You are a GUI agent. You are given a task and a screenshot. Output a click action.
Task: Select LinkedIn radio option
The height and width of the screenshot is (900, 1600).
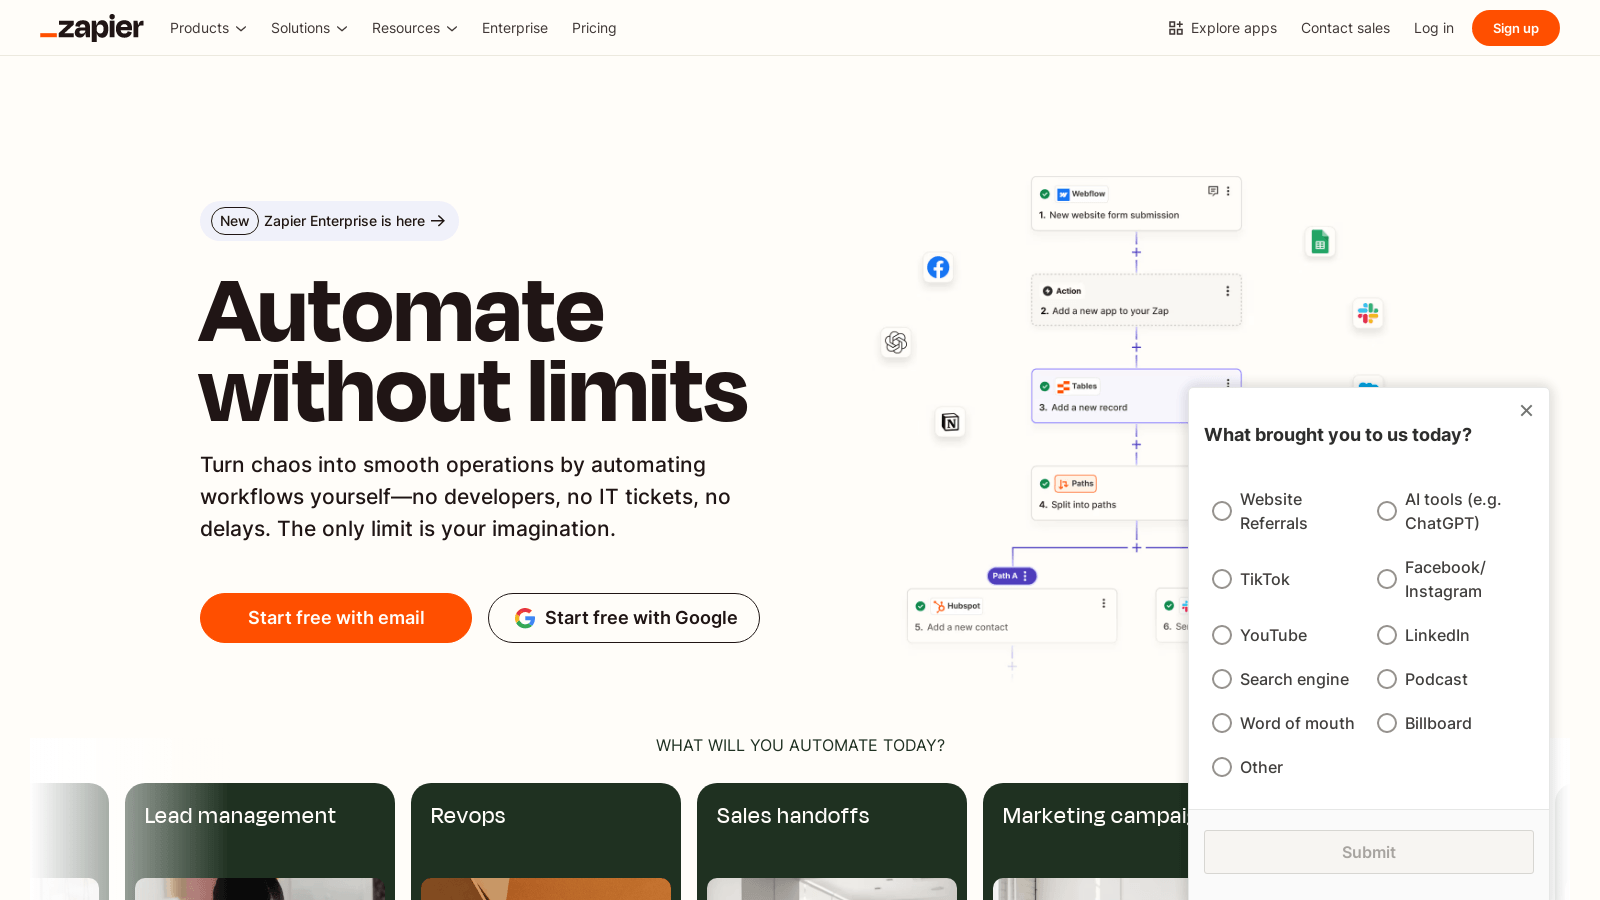pos(1387,635)
